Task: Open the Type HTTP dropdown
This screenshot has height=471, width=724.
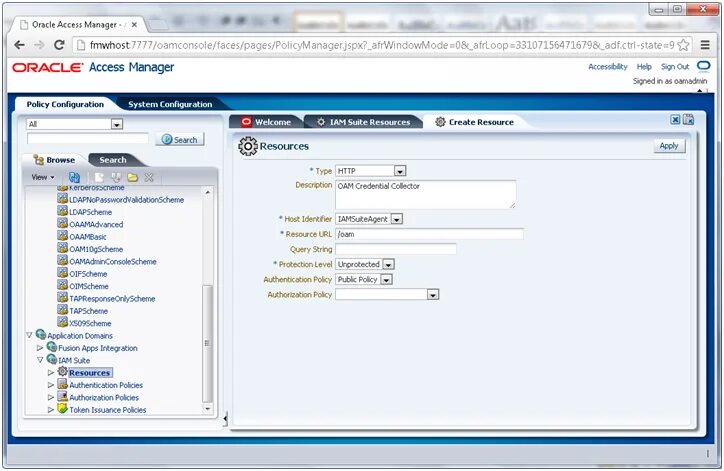Action: pyautogui.click(x=400, y=171)
